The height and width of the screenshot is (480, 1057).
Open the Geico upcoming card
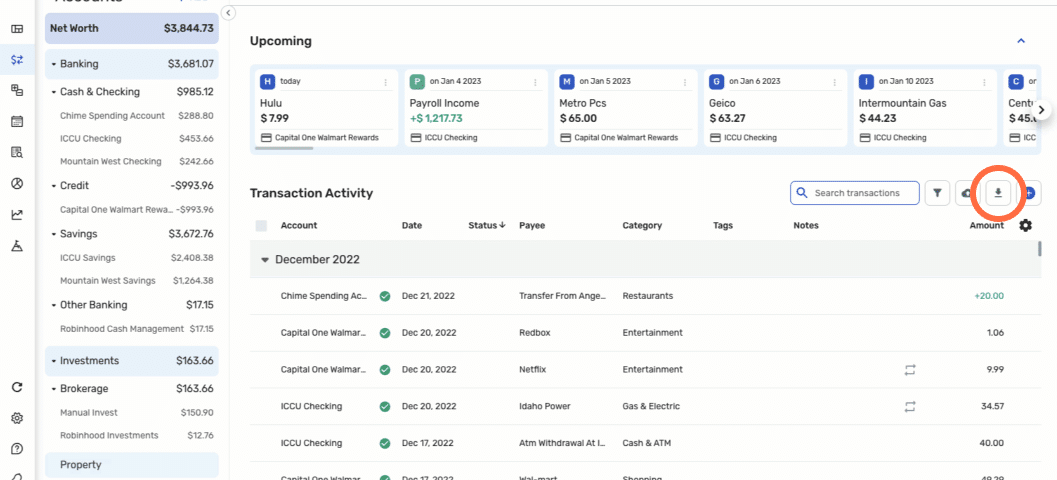pyautogui.click(x=775, y=107)
